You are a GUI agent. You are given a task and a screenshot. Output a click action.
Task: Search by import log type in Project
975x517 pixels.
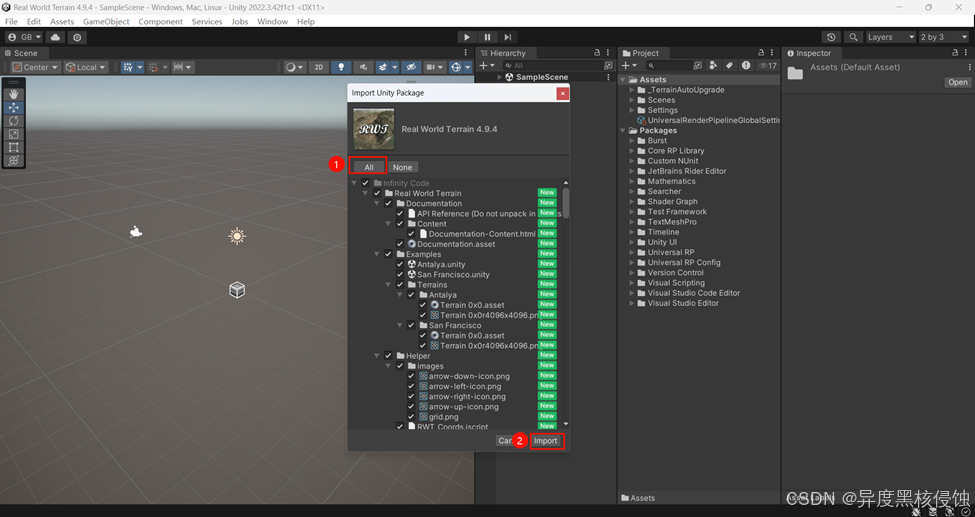click(746, 65)
